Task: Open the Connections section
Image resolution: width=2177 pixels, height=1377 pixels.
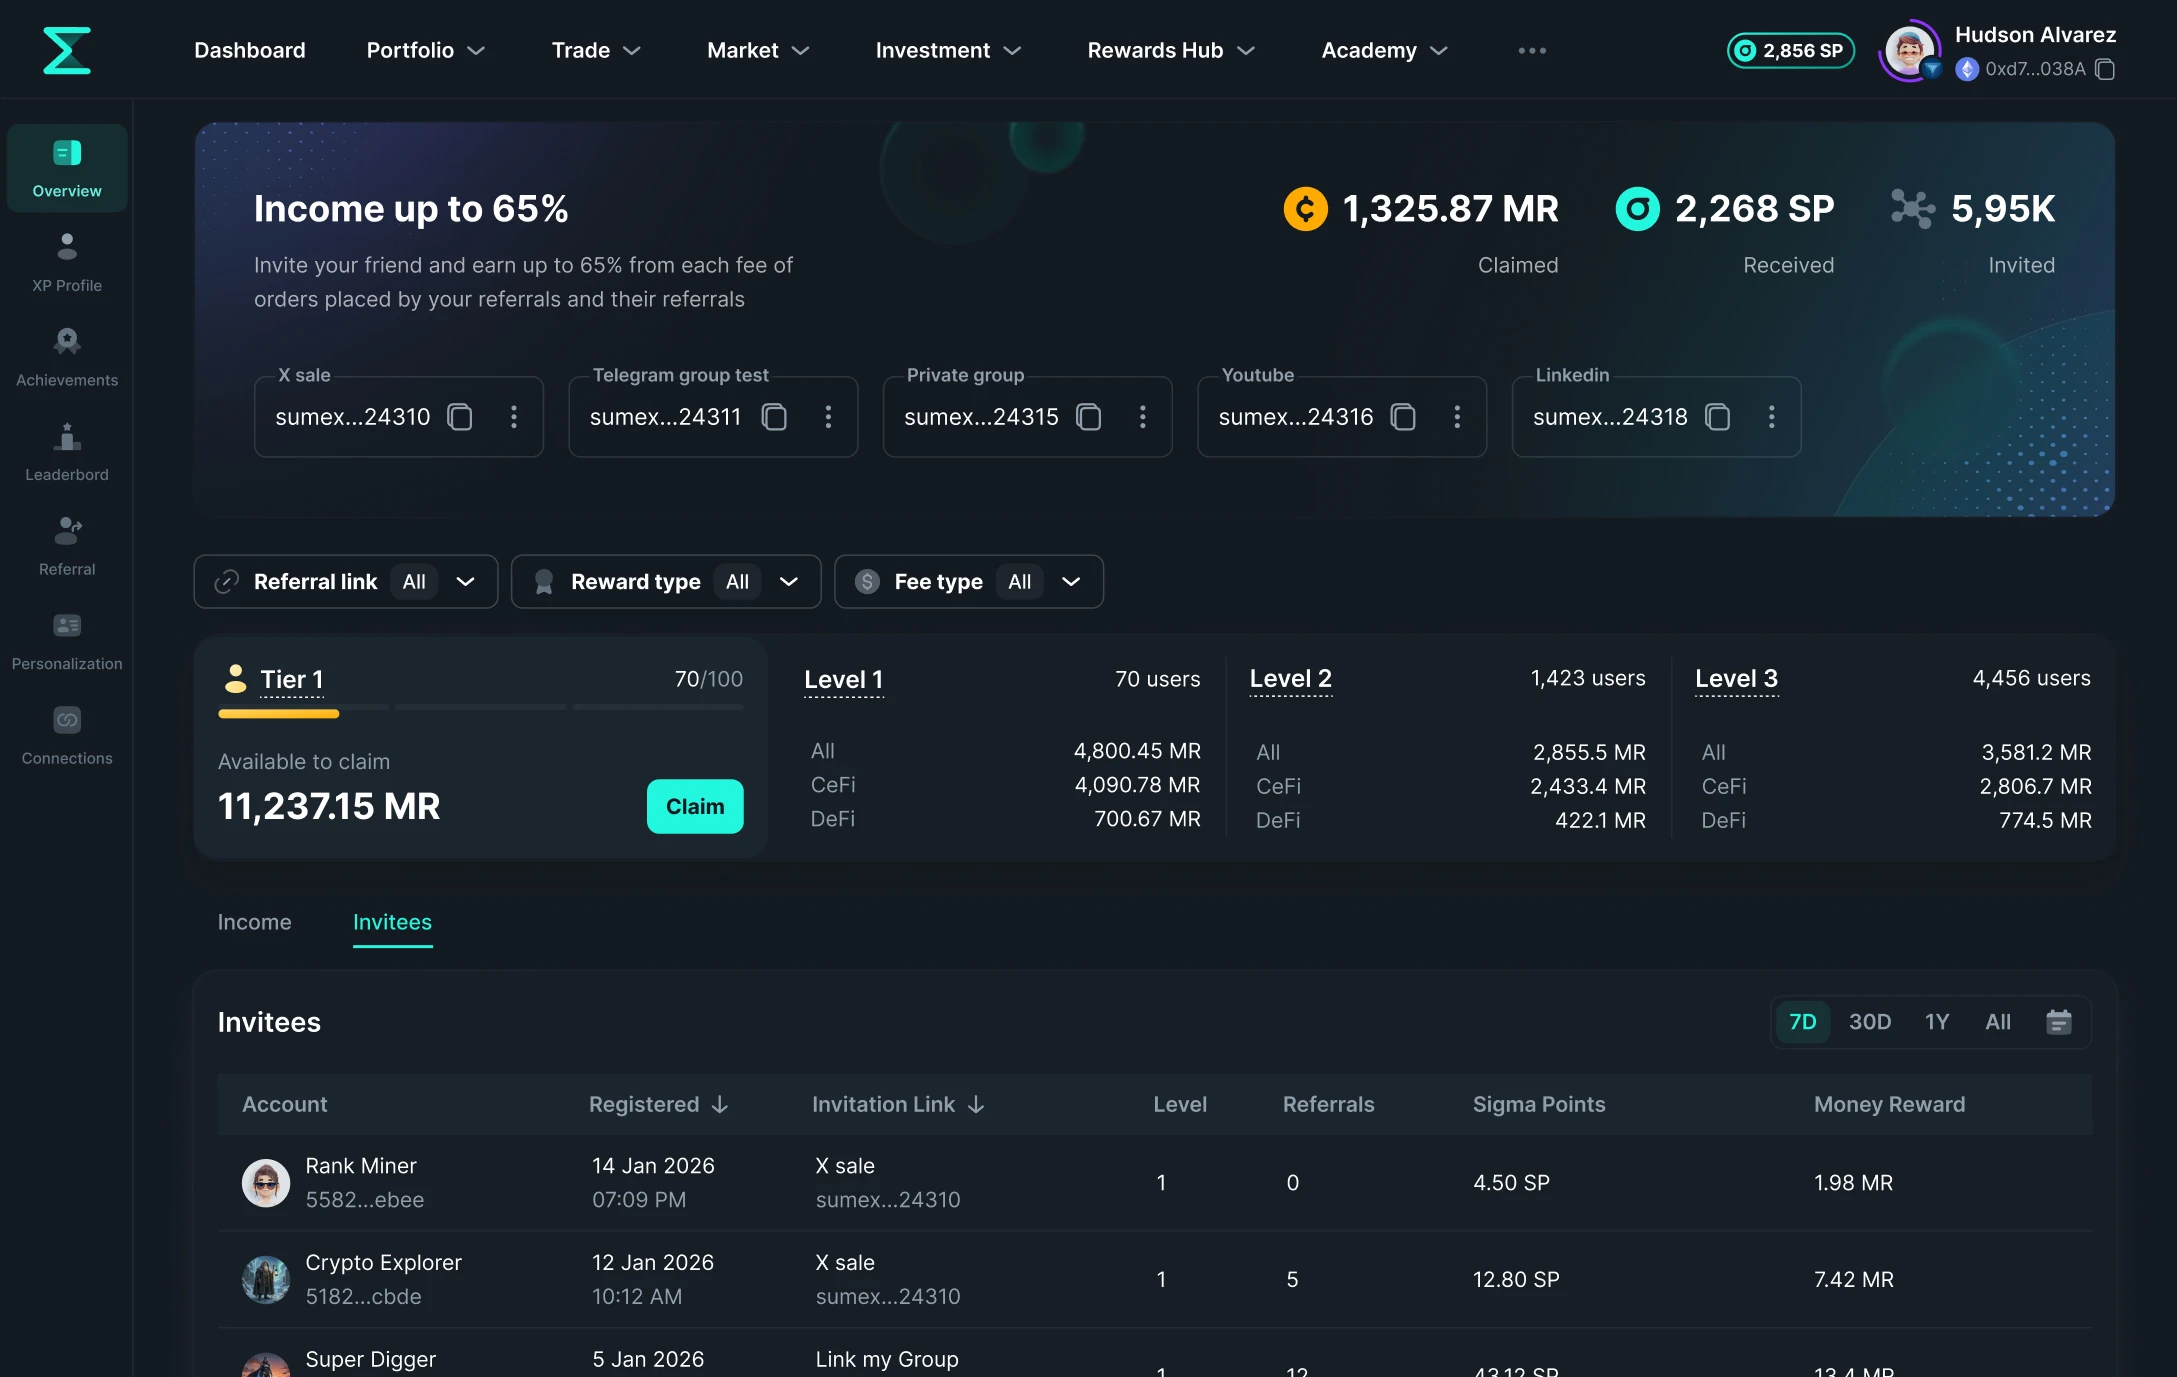Action: click(66, 734)
